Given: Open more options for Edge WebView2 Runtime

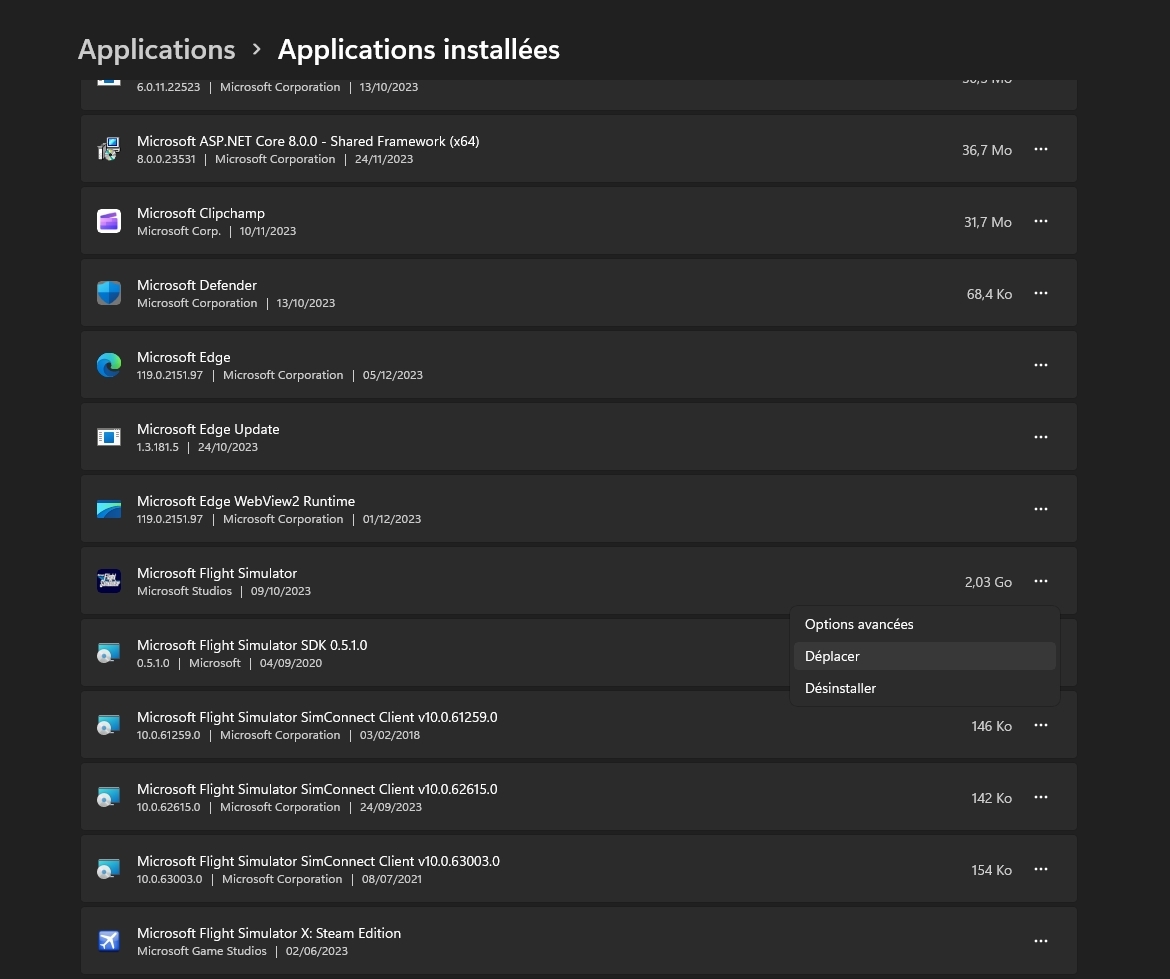Looking at the screenshot, I should point(1041,509).
